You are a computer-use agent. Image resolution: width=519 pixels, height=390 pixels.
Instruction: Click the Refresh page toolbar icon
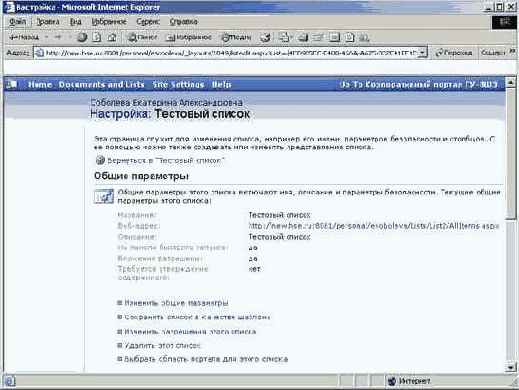(x=97, y=37)
